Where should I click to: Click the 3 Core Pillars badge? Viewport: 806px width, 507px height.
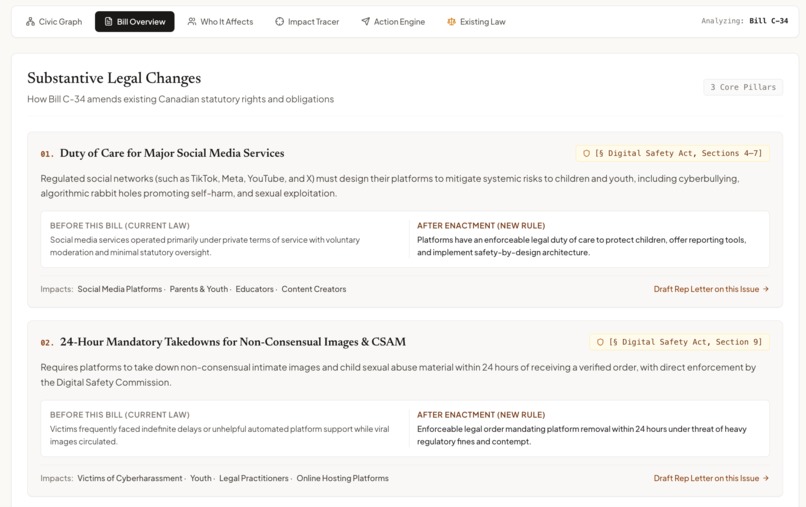click(x=743, y=87)
